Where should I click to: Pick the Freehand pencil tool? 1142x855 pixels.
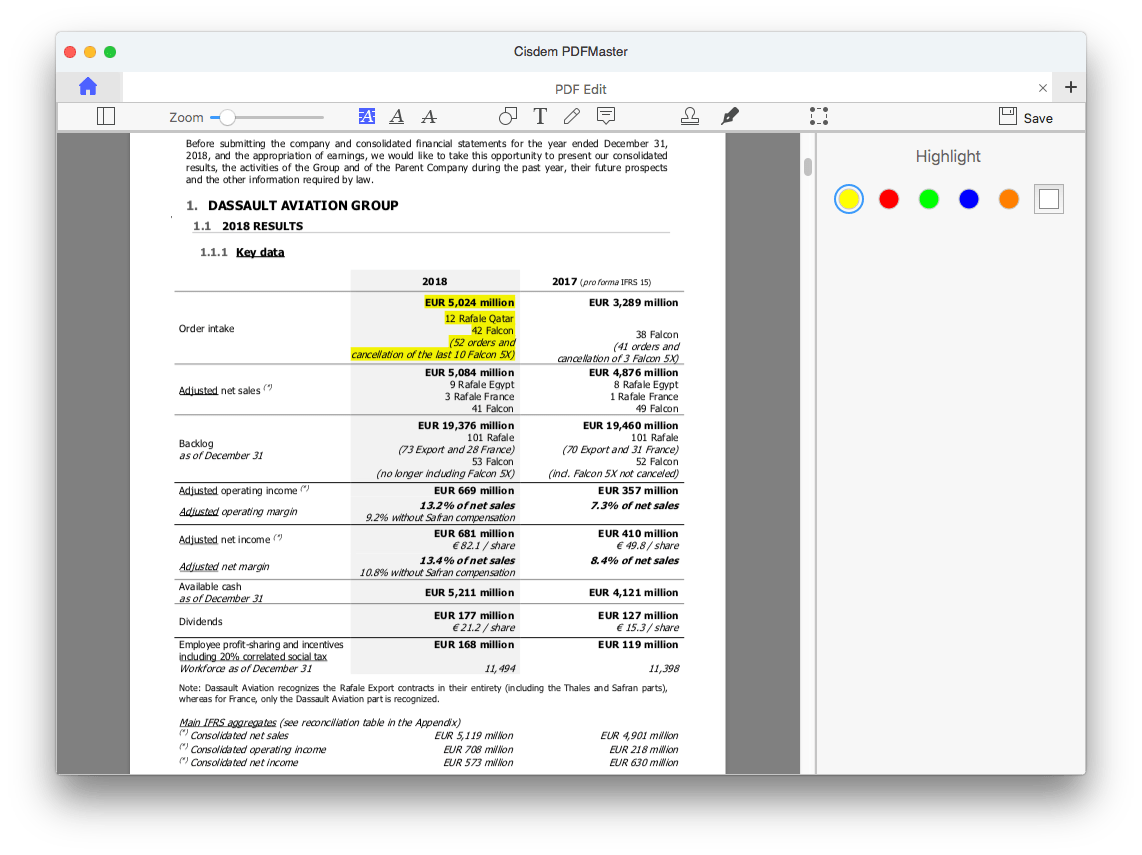[x=572, y=117]
